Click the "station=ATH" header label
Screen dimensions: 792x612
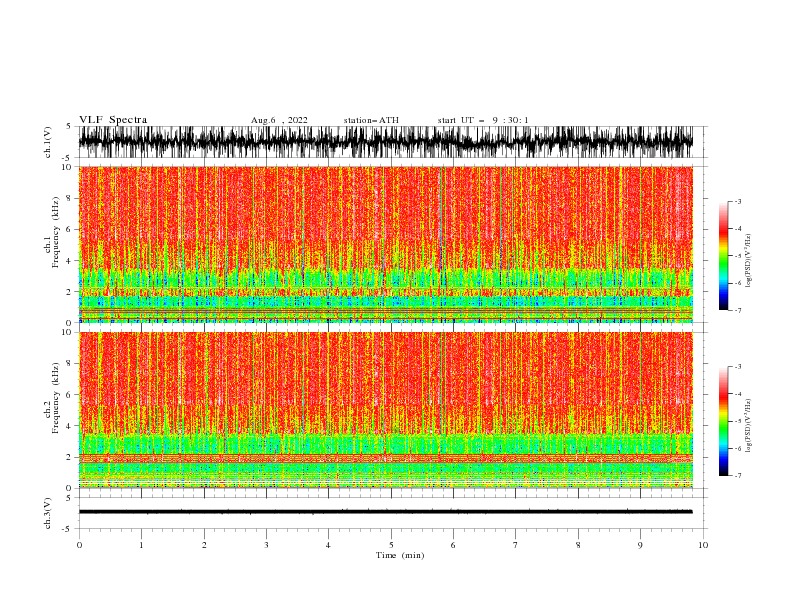(371, 120)
